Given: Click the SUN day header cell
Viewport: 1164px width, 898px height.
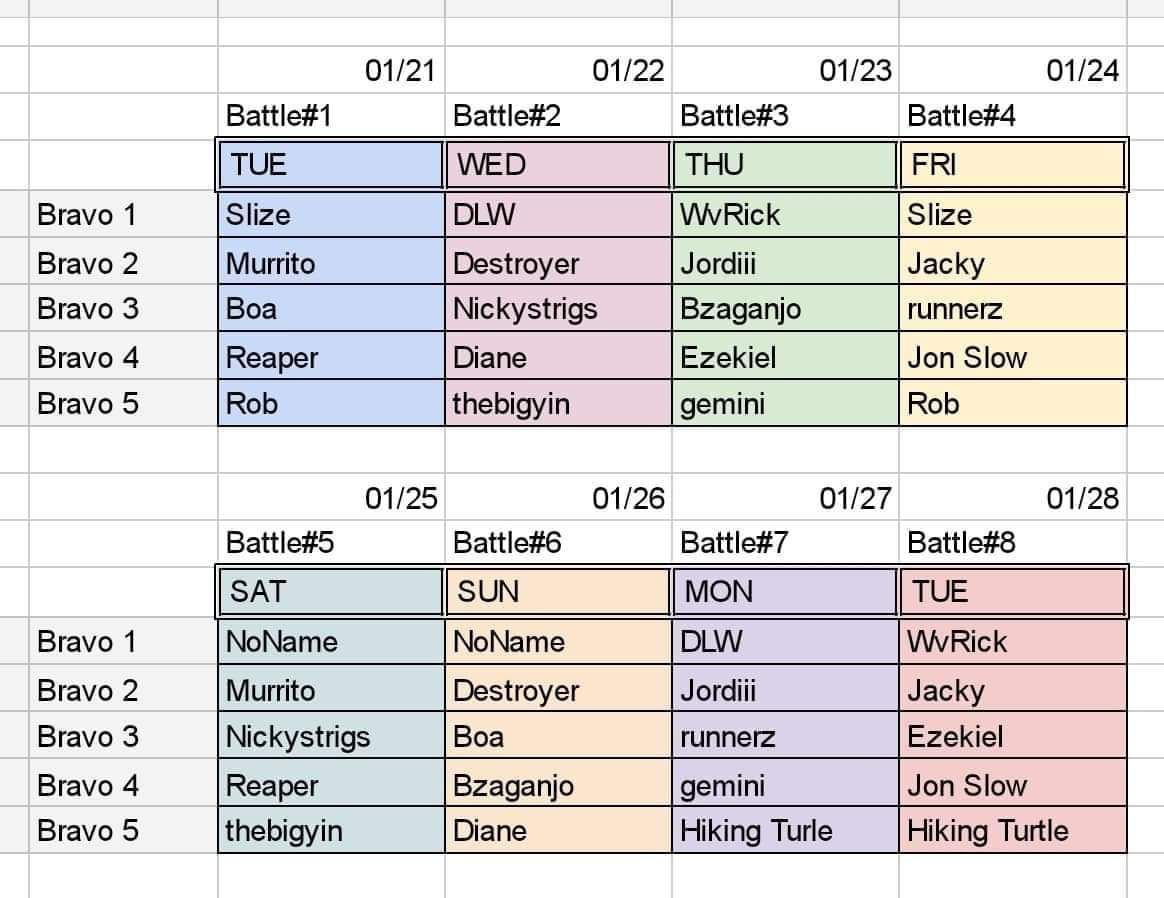Looking at the screenshot, I should pos(558,591).
